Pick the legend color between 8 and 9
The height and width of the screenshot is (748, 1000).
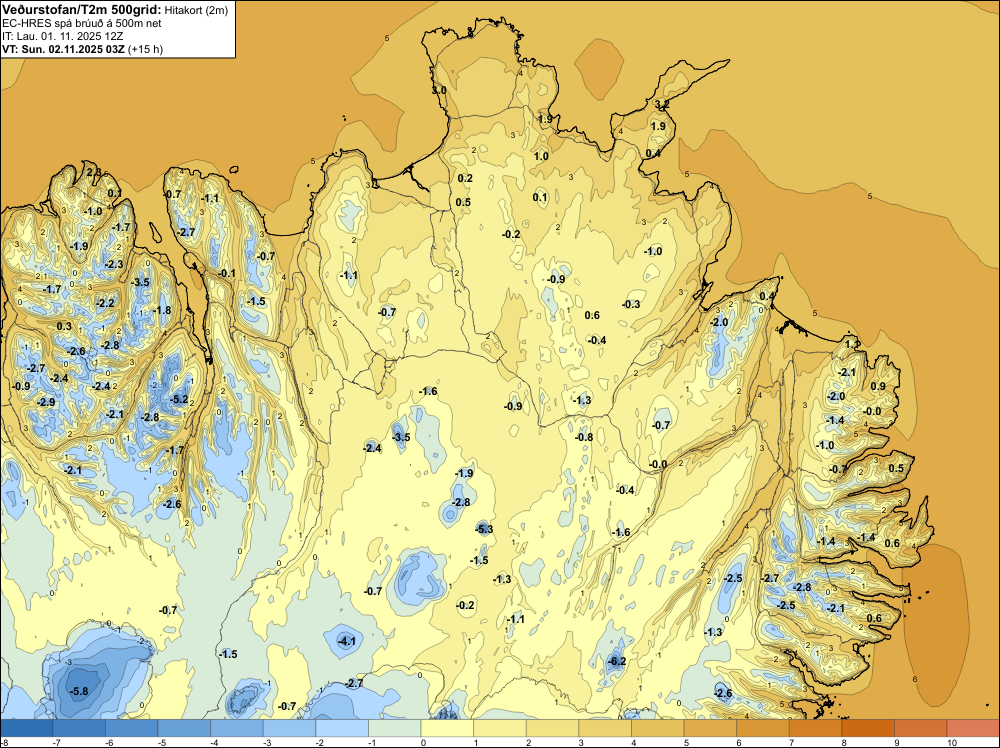868,728
